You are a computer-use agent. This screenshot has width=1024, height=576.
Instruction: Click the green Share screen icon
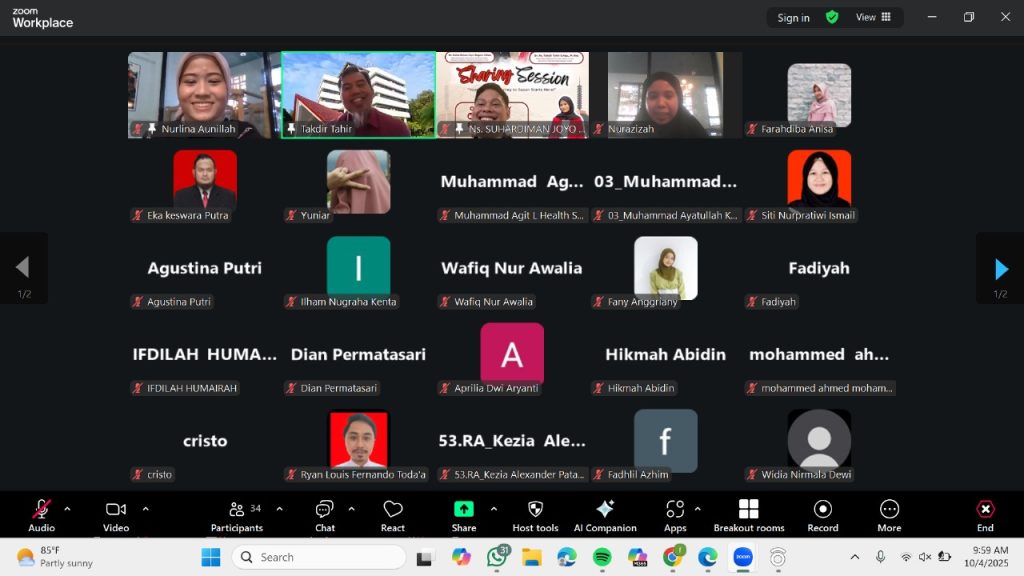coord(464,510)
